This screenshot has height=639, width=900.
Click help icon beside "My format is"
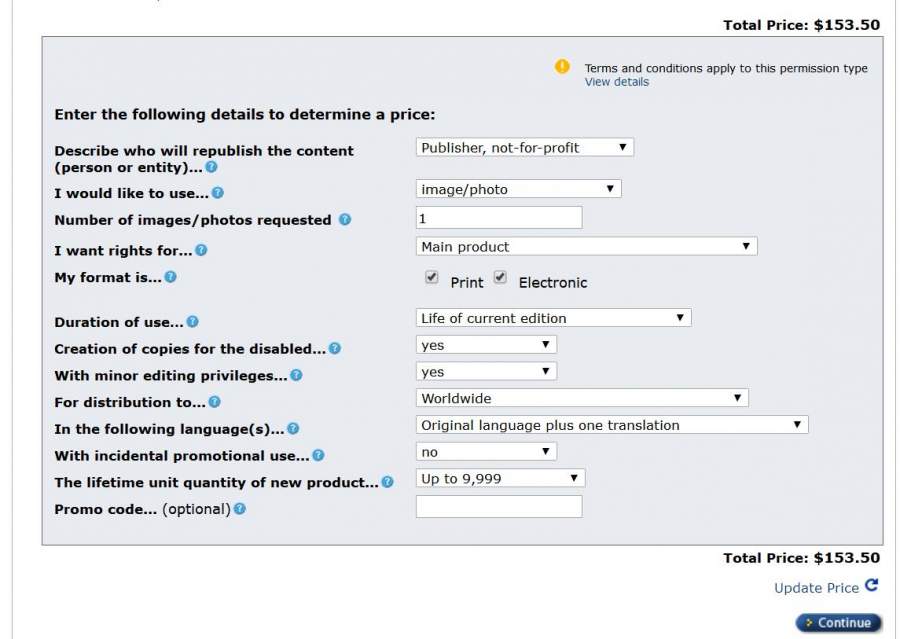coord(170,277)
